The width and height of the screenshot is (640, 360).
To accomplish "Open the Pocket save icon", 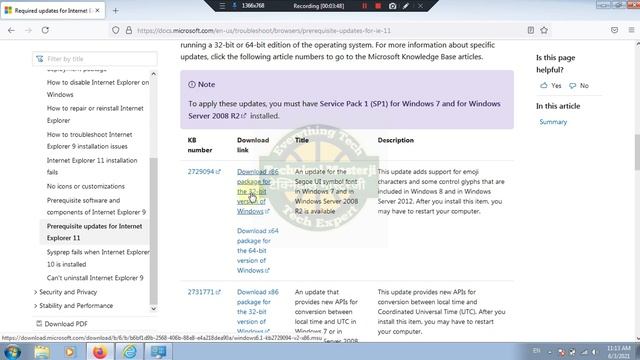I will 614,30.
